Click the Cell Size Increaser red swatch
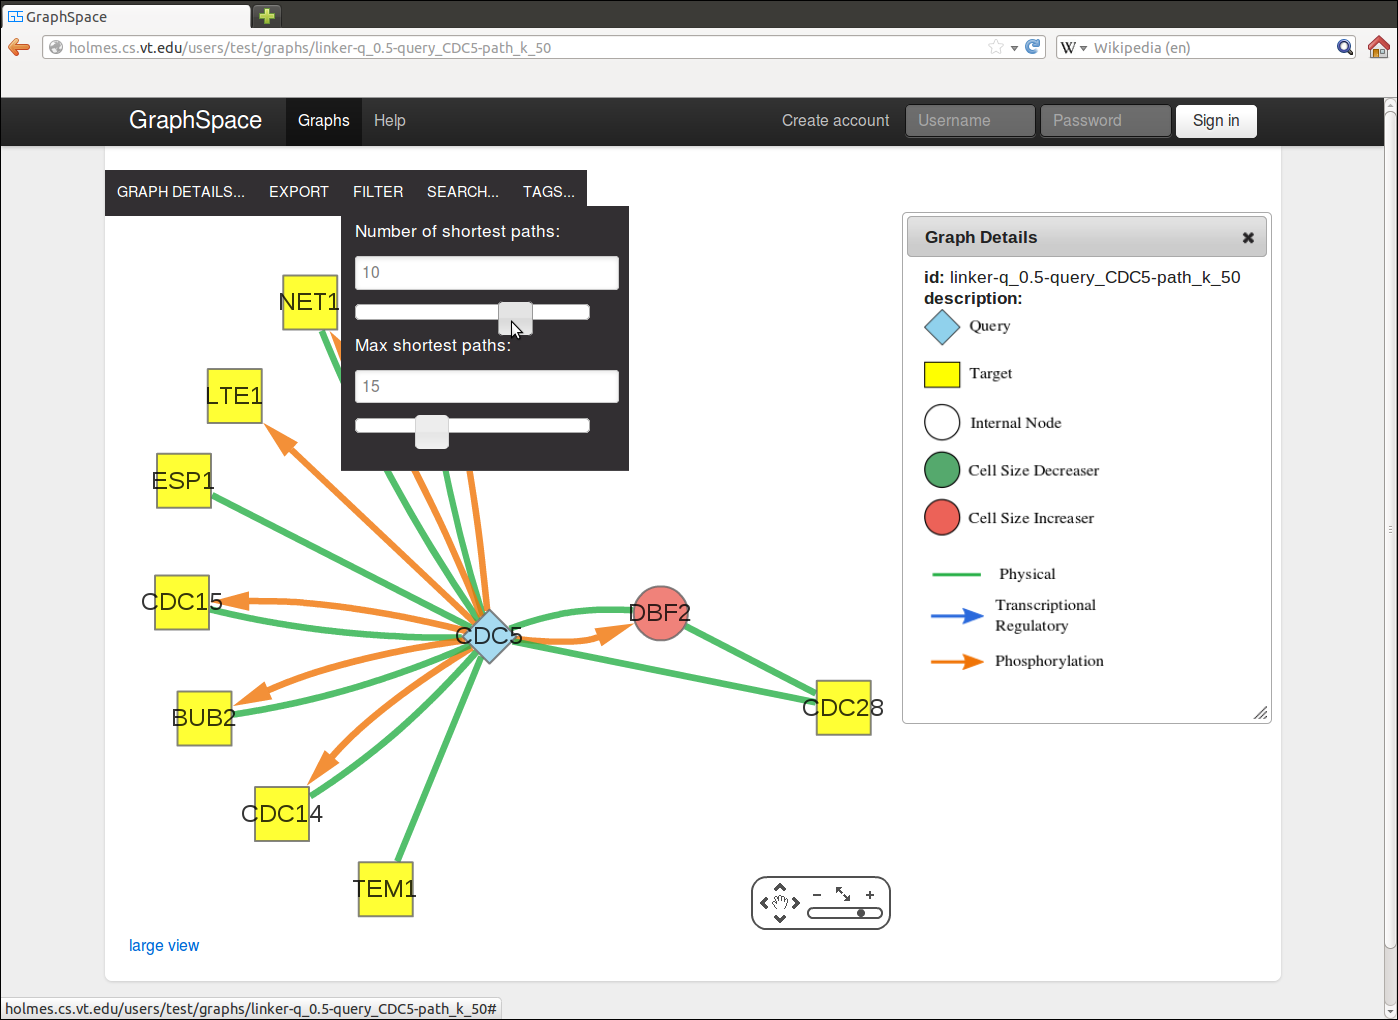 click(942, 518)
